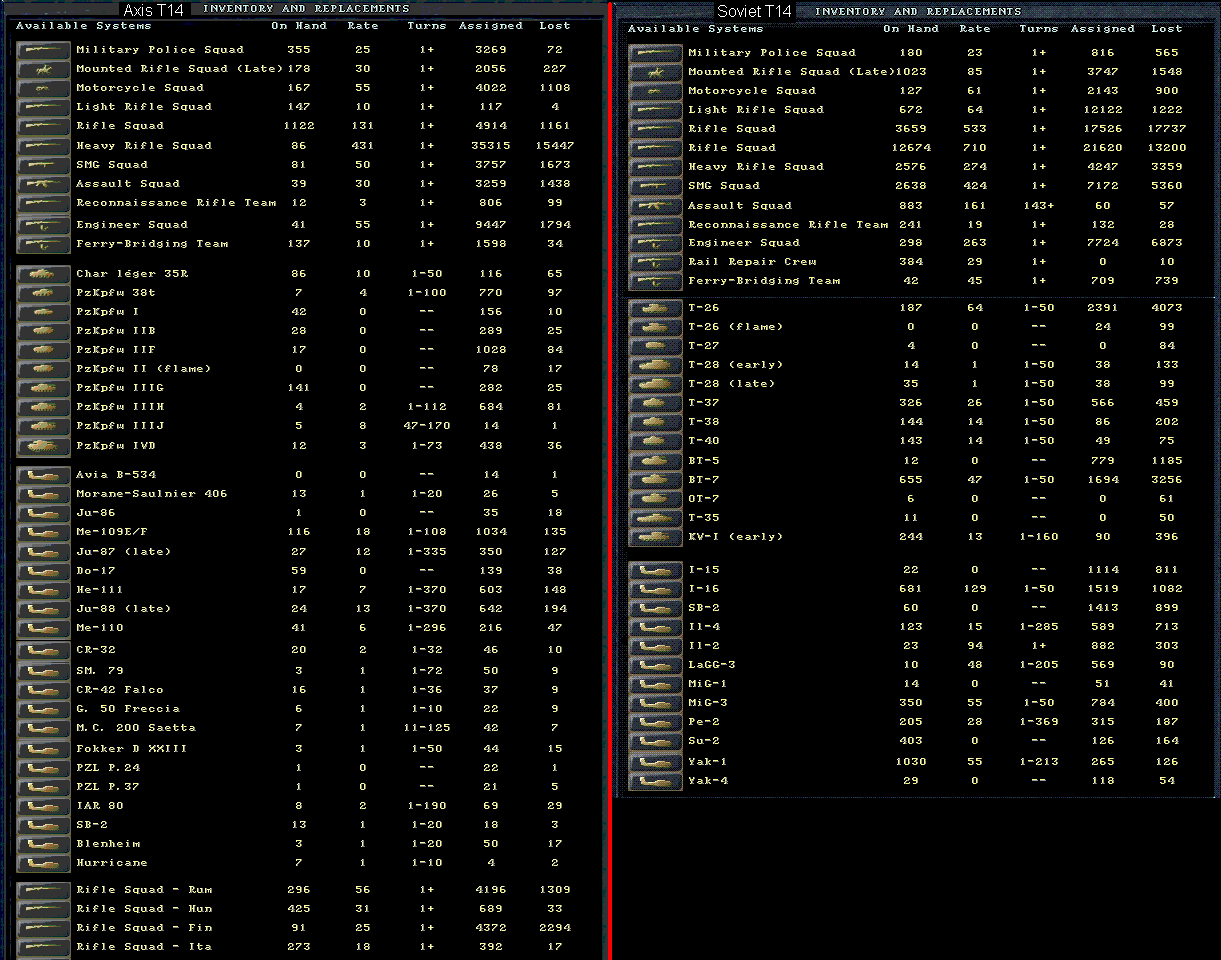The height and width of the screenshot is (960, 1221).
Task: Click Axis panel 'Lost' column header
Action: tap(554, 26)
